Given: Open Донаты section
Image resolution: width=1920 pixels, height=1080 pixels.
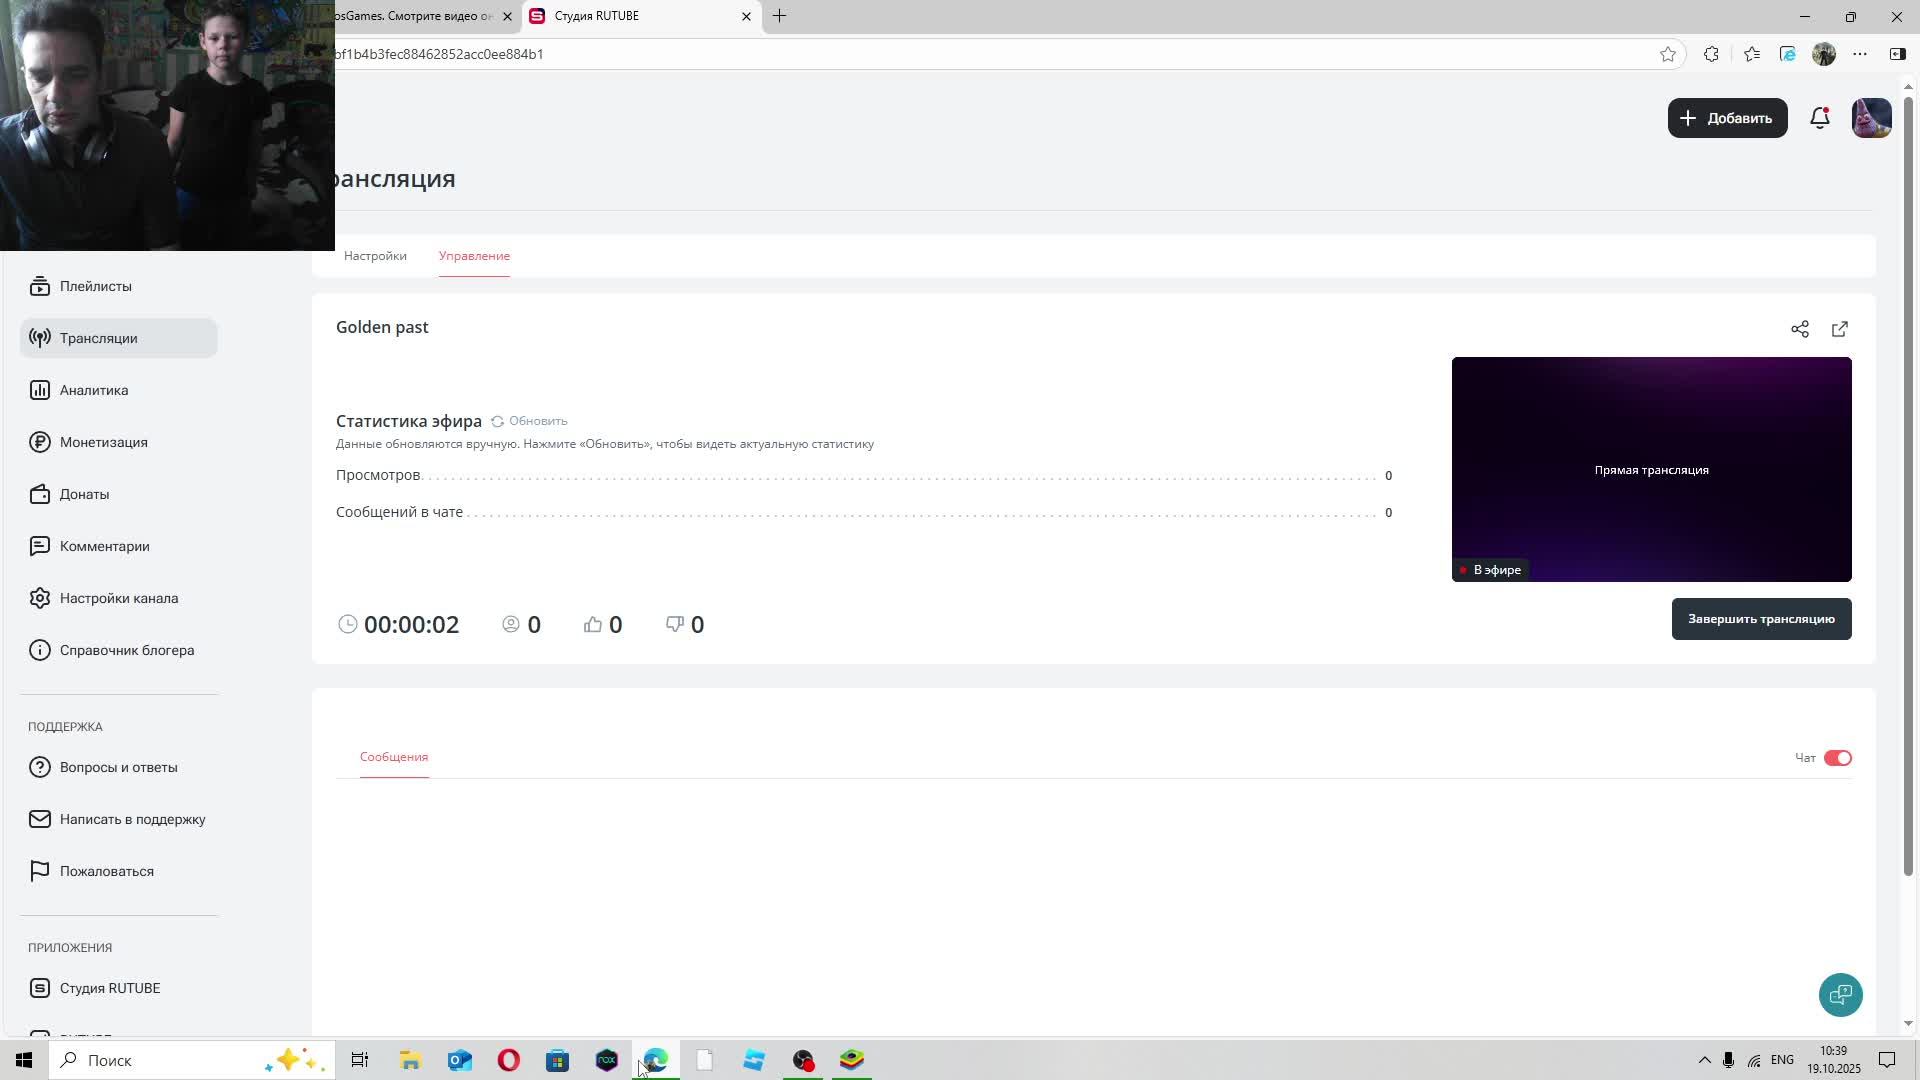Looking at the screenshot, I should coord(84,494).
